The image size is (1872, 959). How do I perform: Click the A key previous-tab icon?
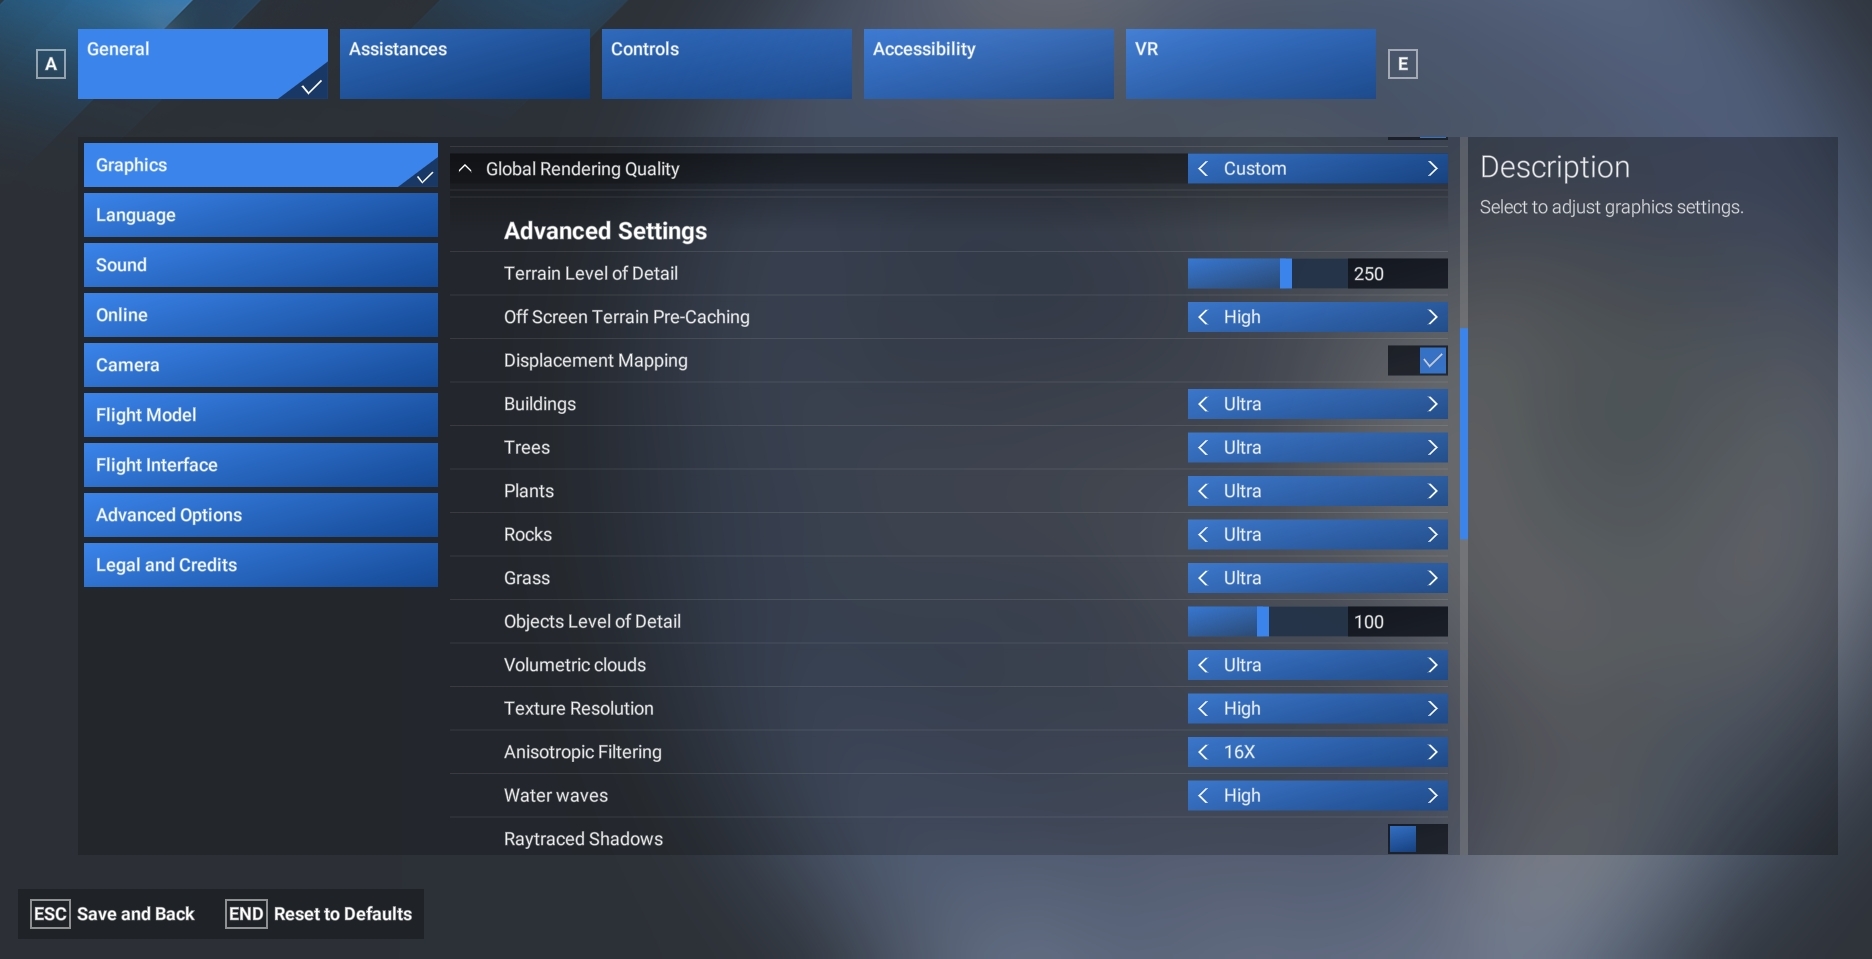click(x=51, y=64)
